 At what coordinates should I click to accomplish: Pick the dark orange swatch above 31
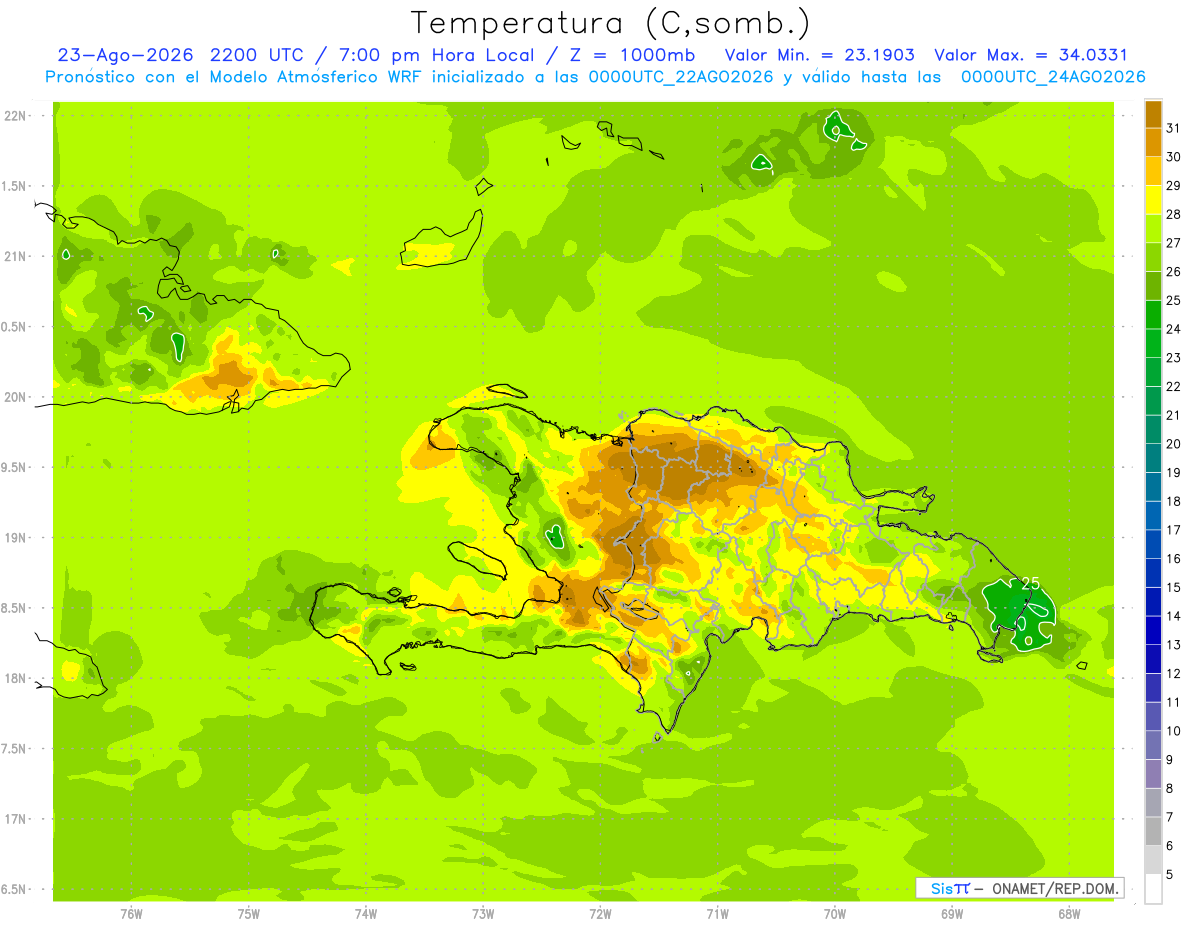pos(1153,114)
